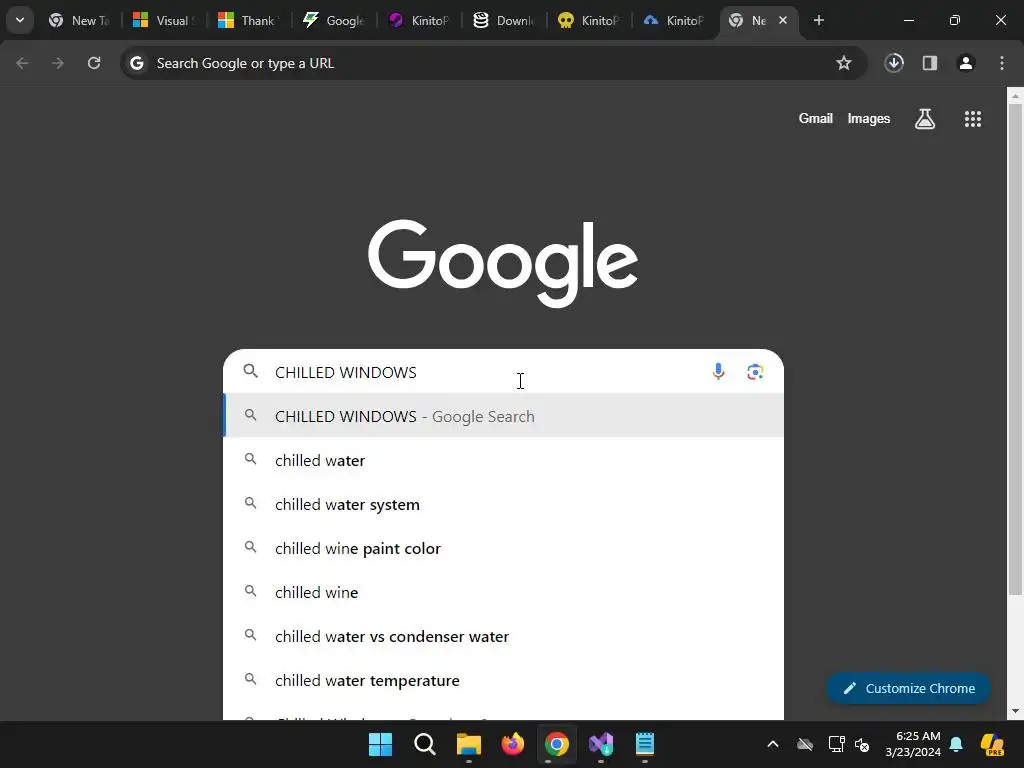
Task: Bookmark this tab with the star icon
Action: [844, 63]
